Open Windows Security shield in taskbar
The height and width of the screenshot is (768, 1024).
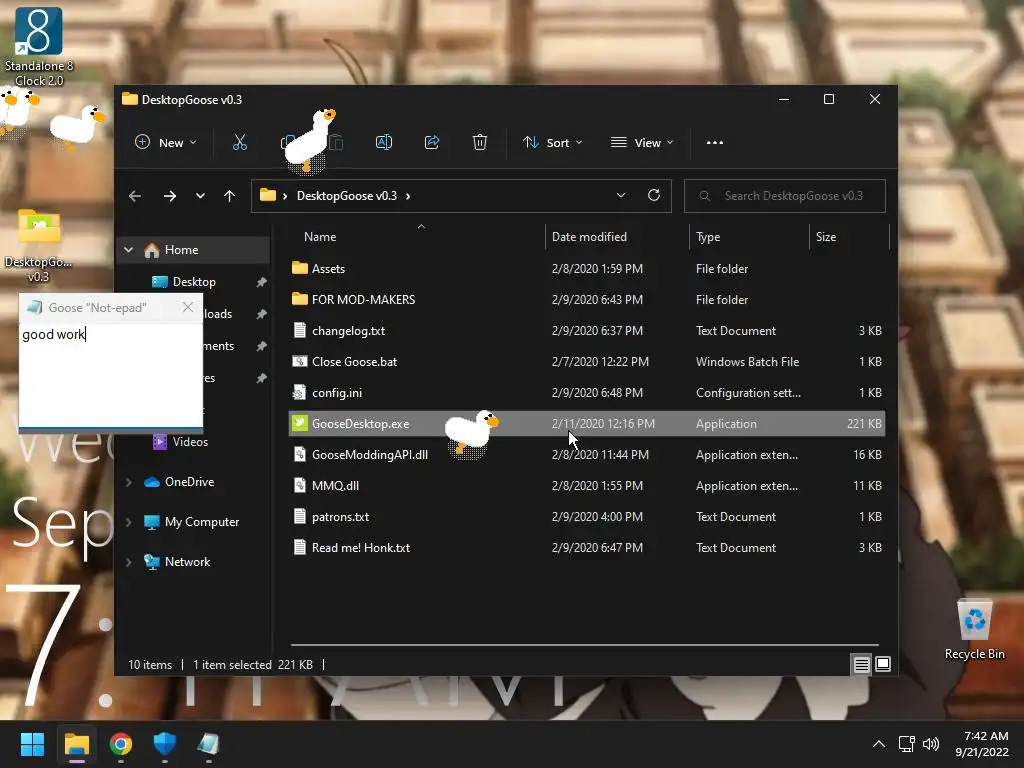pyautogui.click(x=165, y=744)
